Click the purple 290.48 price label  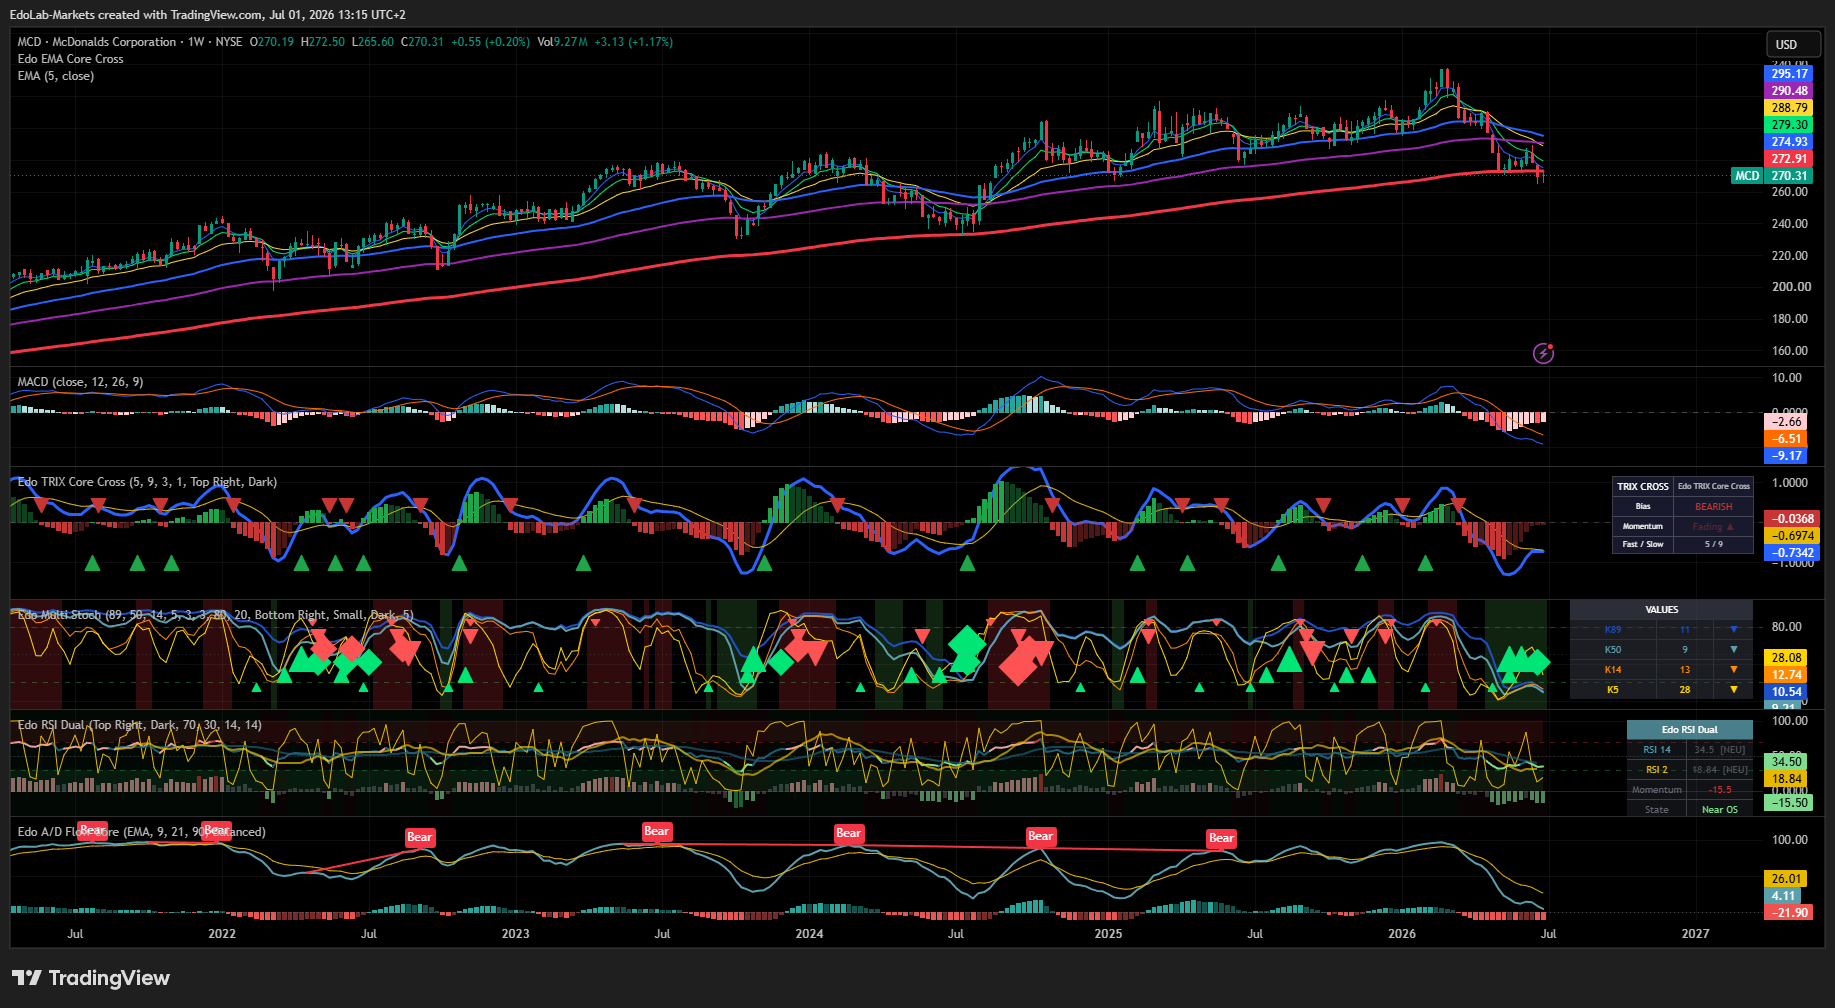[1789, 91]
